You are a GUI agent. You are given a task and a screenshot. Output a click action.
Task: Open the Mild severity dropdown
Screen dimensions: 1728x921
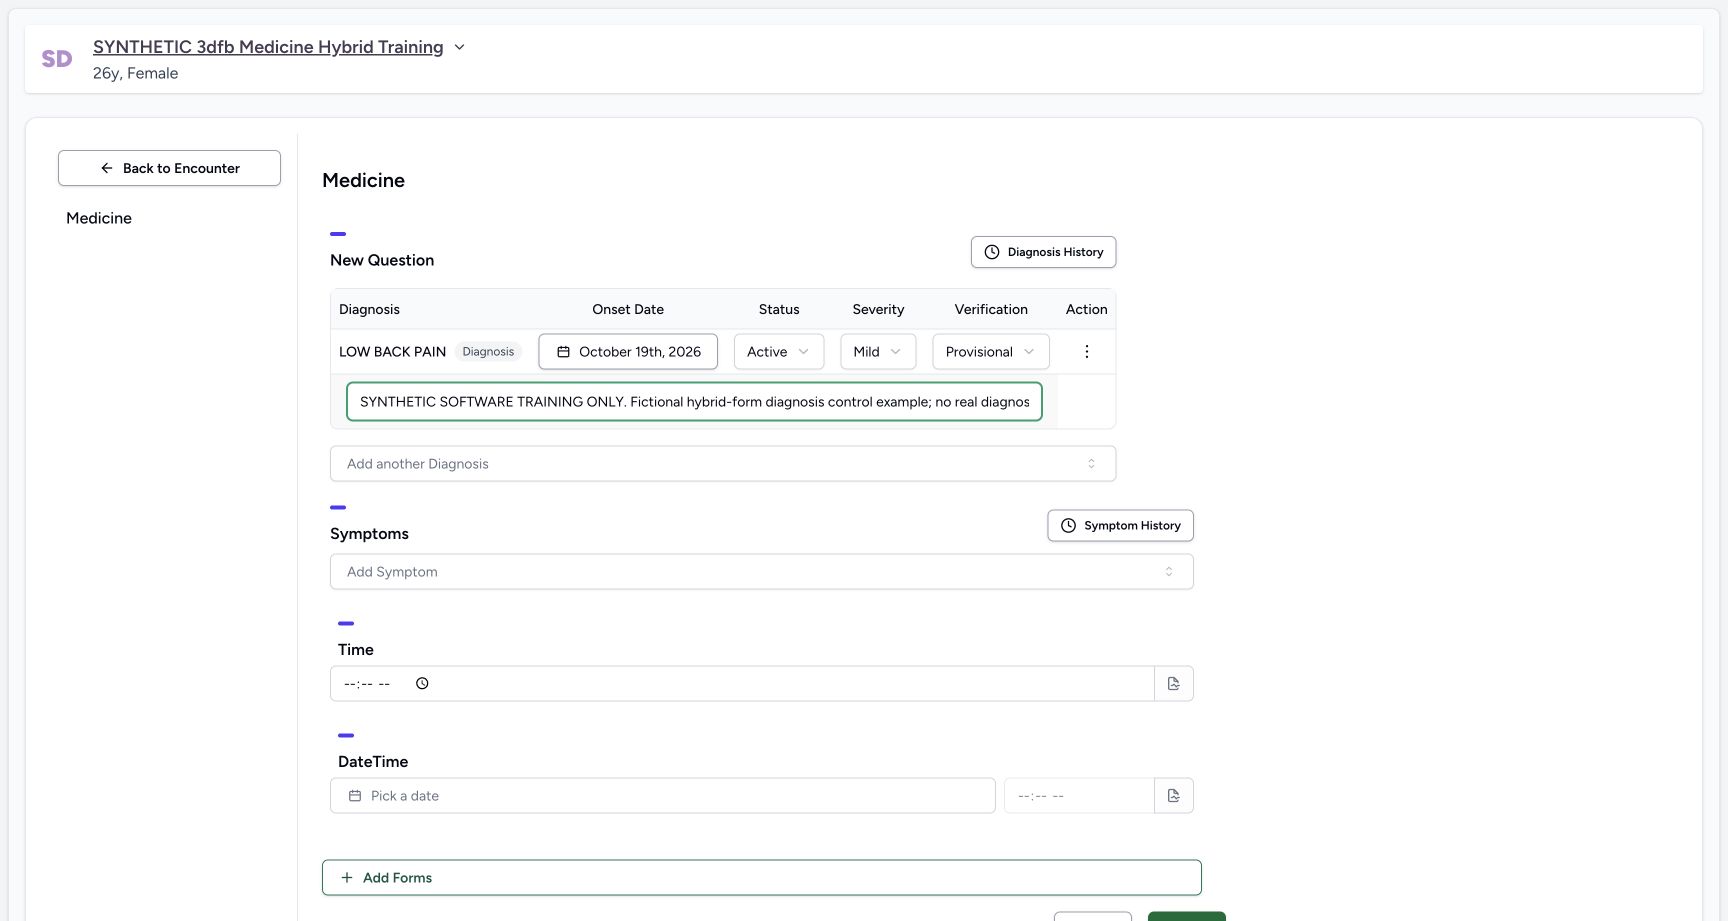(878, 352)
